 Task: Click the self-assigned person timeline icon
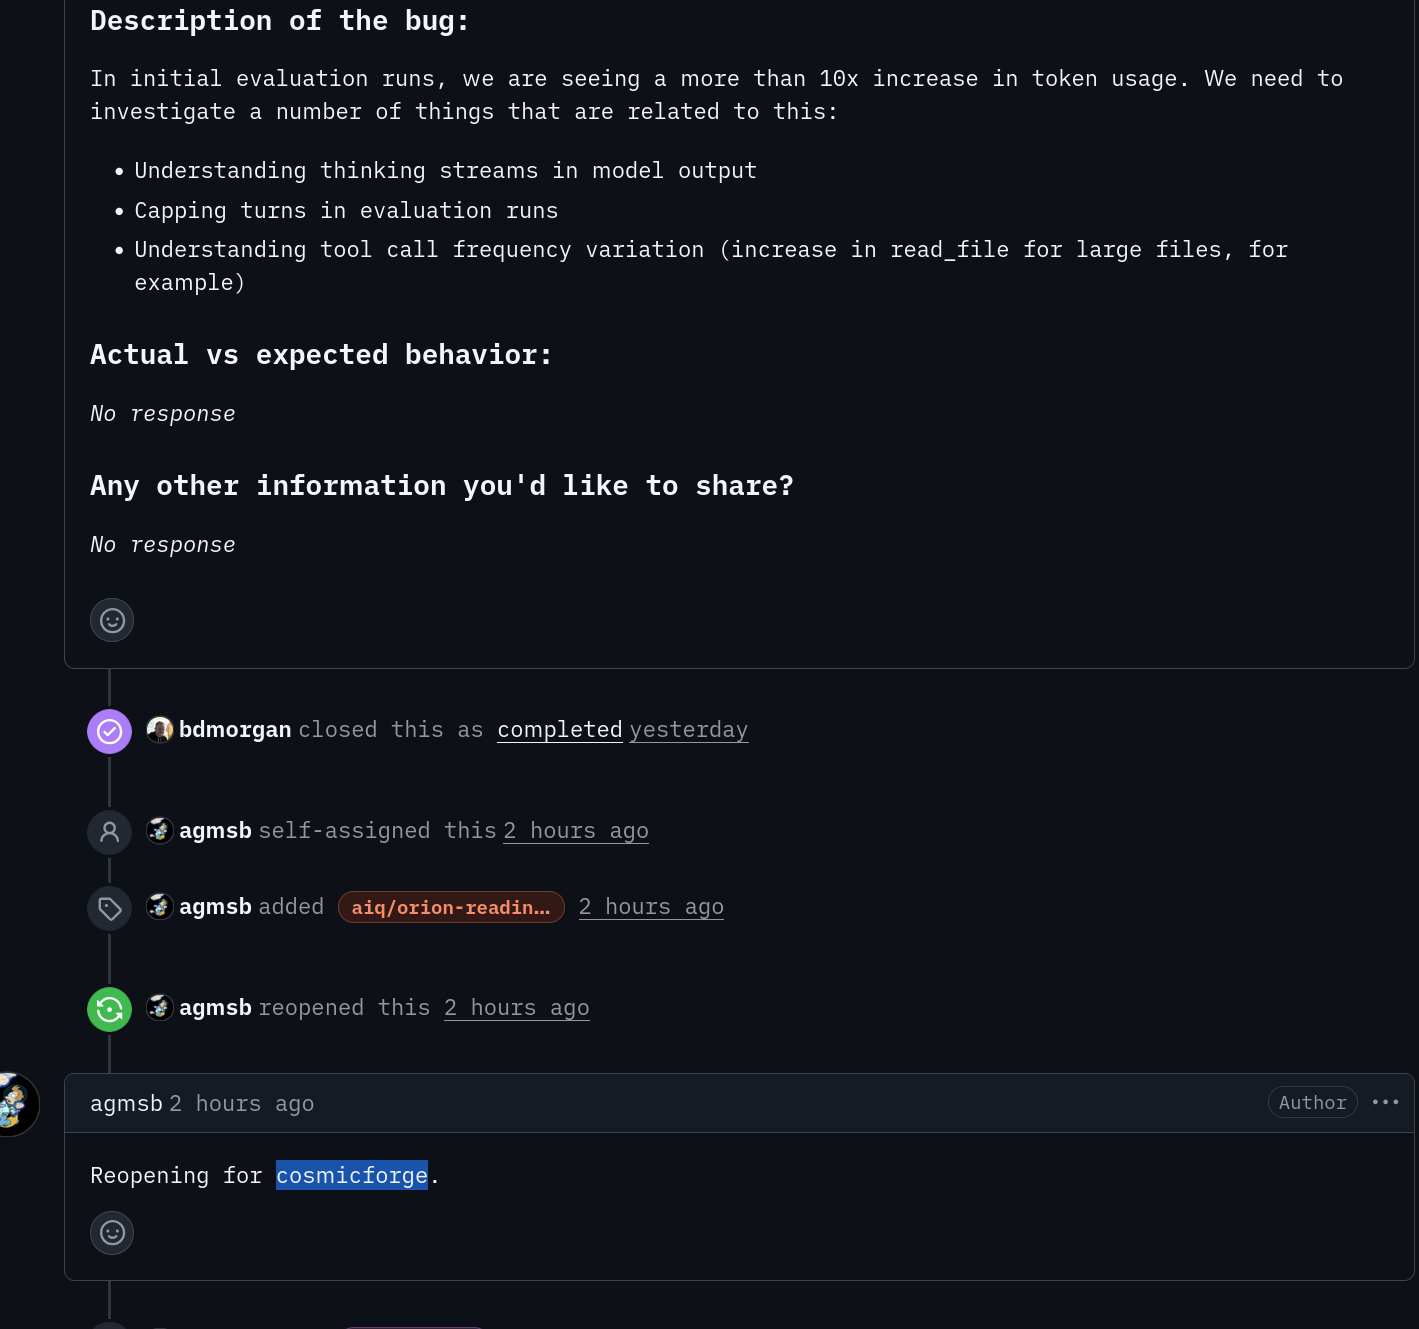(110, 832)
